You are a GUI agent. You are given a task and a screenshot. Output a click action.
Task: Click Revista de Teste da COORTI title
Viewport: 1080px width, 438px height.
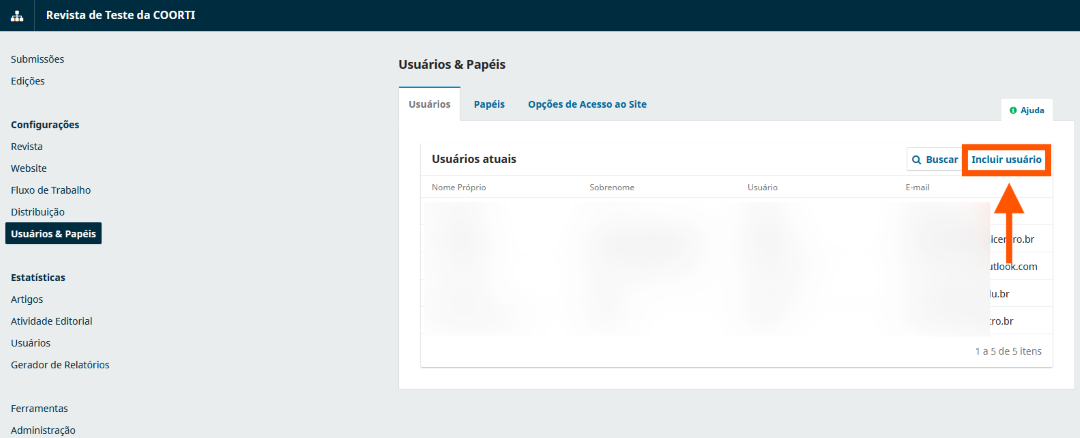(121, 15)
